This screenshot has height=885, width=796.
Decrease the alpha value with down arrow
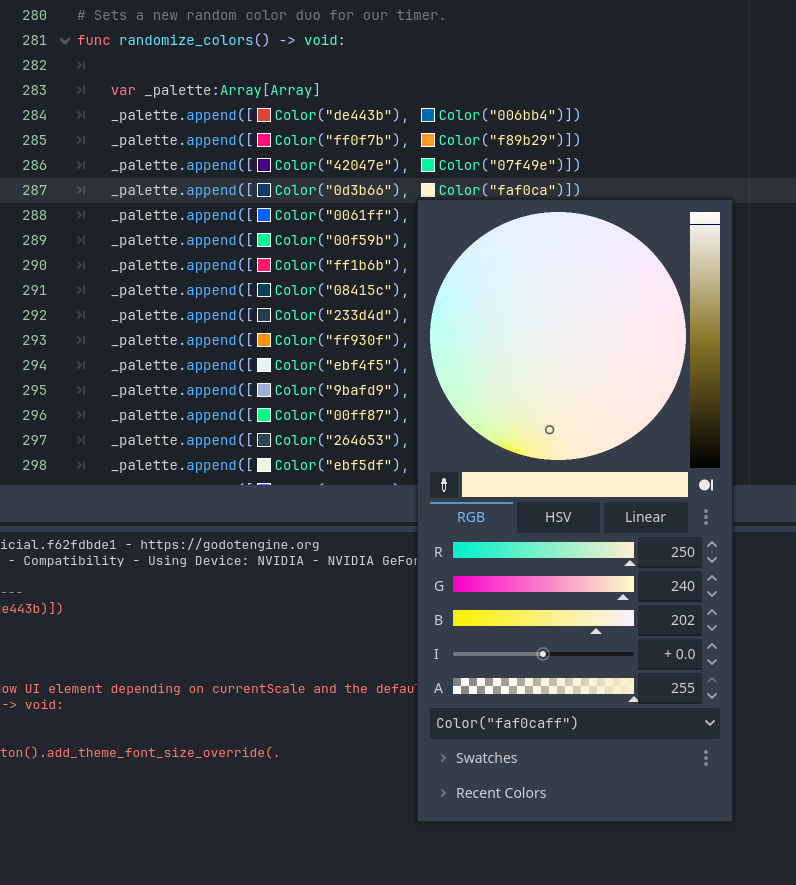pyautogui.click(x=712, y=695)
